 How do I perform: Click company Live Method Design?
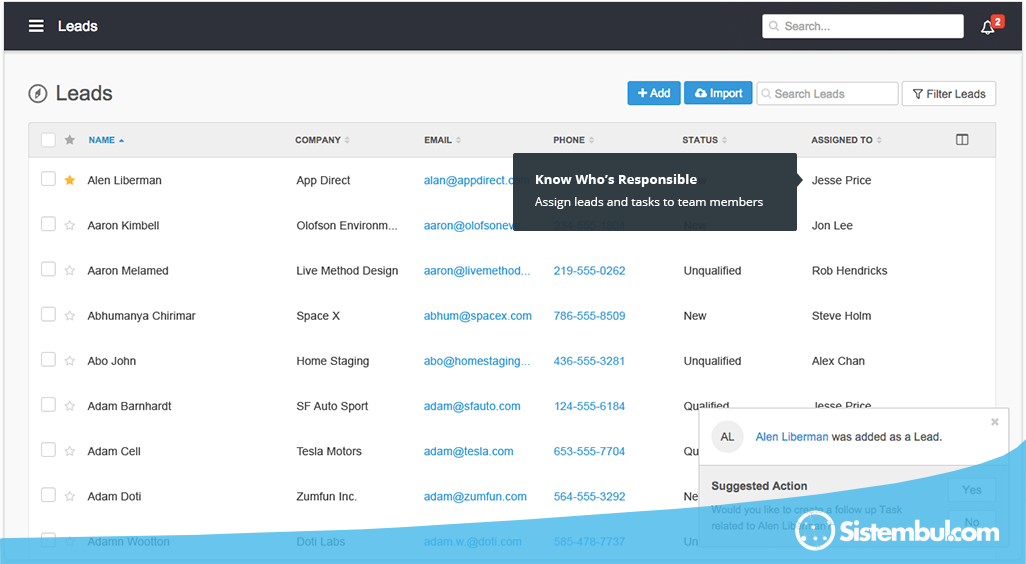click(347, 270)
